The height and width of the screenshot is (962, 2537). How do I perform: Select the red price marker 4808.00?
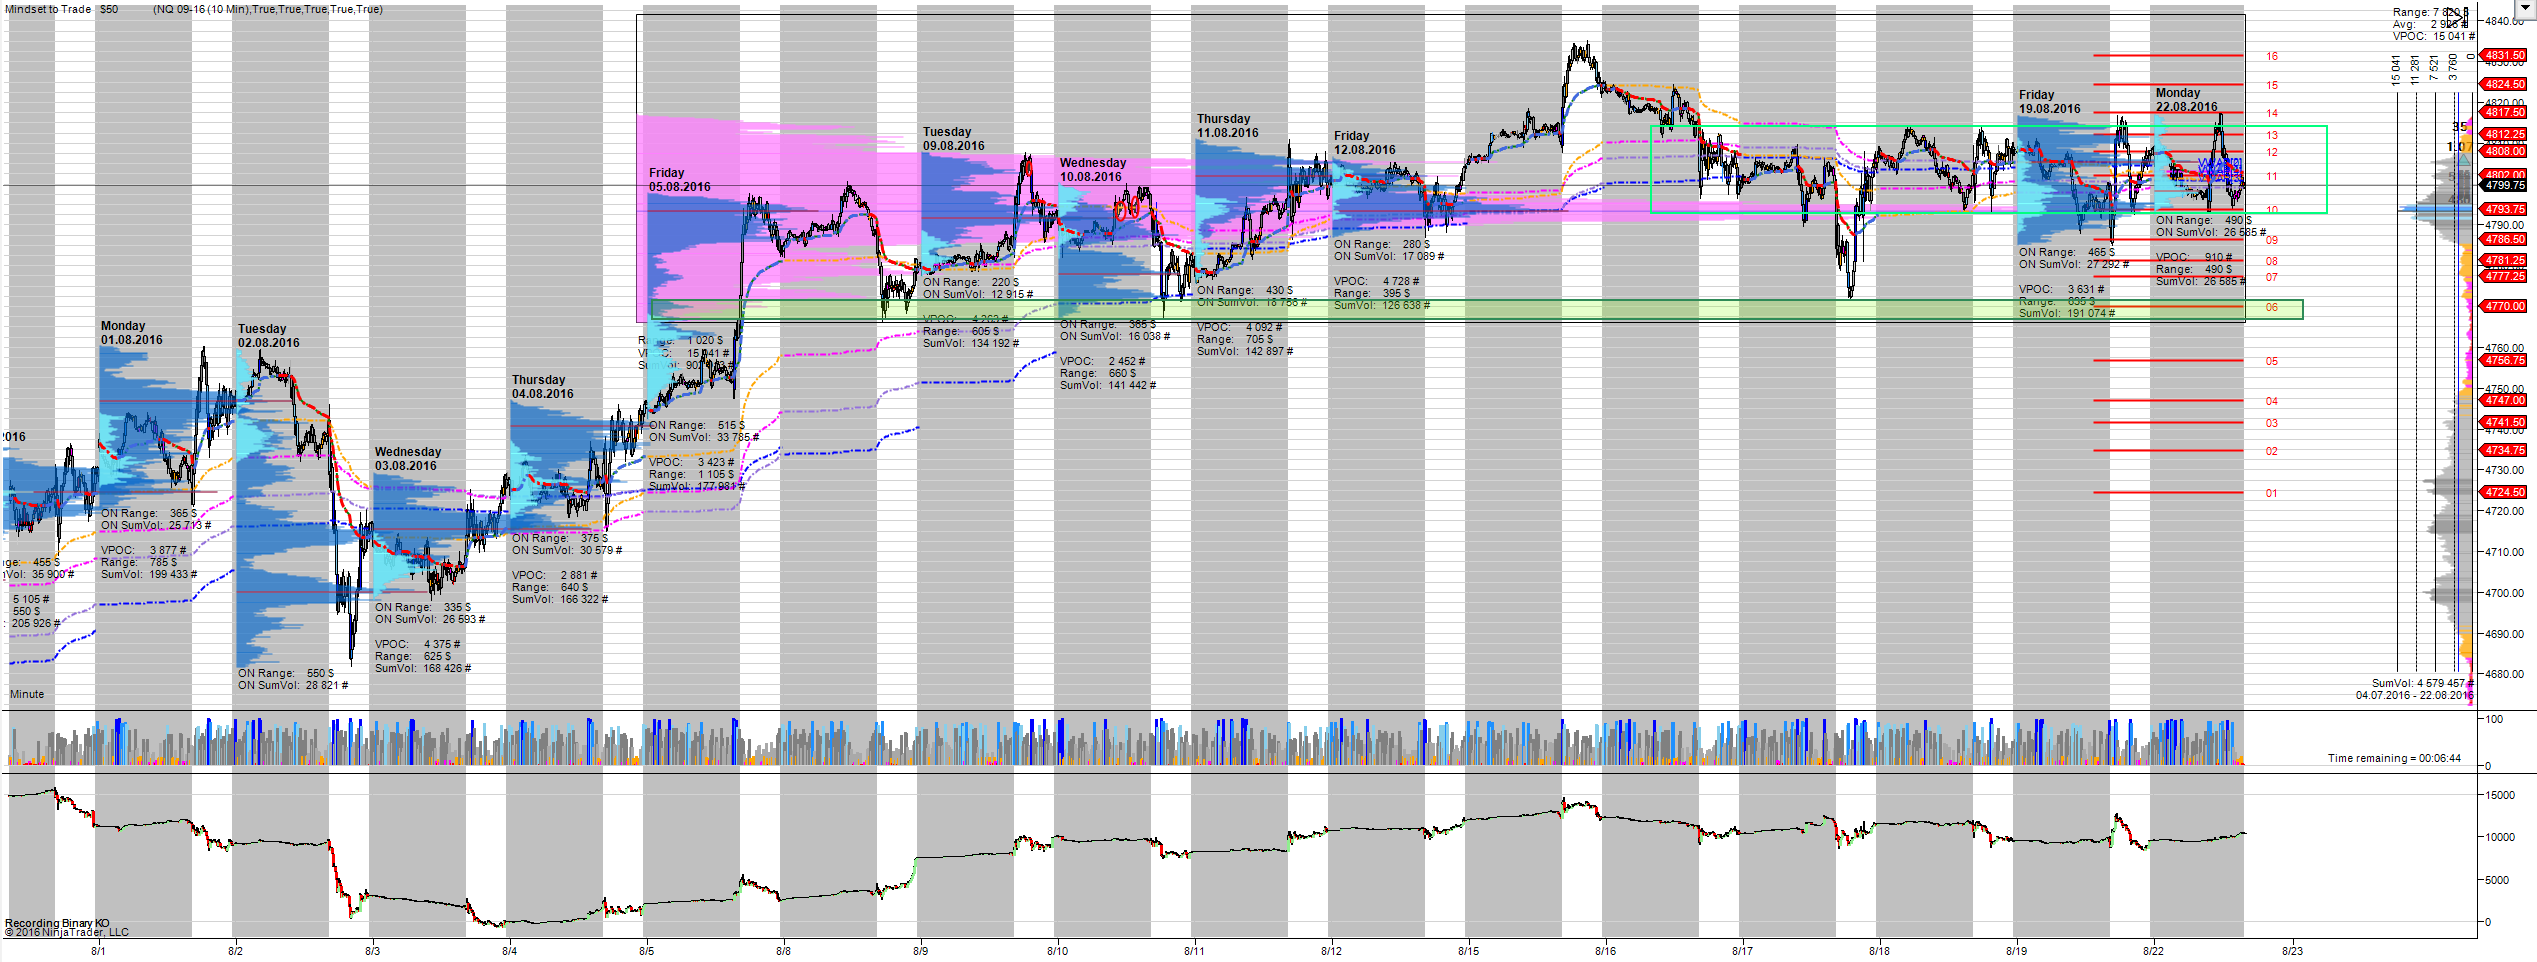point(2505,151)
